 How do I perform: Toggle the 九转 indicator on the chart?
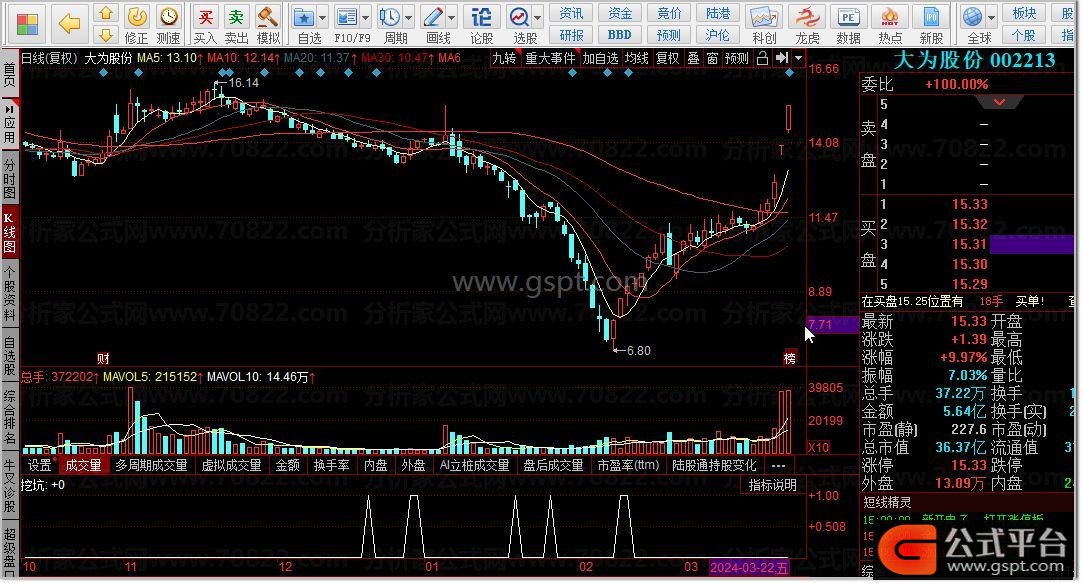pyautogui.click(x=504, y=59)
